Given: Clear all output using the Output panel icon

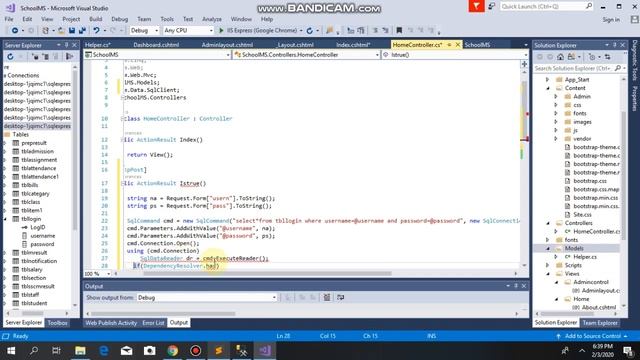Looking at the screenshot, I should click(327, 298).
